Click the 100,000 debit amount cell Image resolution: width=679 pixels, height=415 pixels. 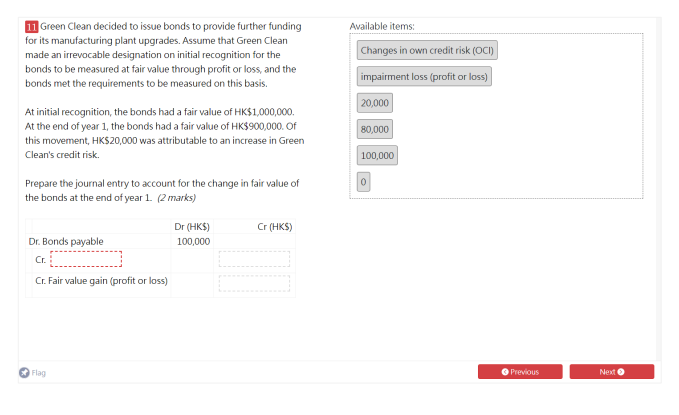click(193, 241)
